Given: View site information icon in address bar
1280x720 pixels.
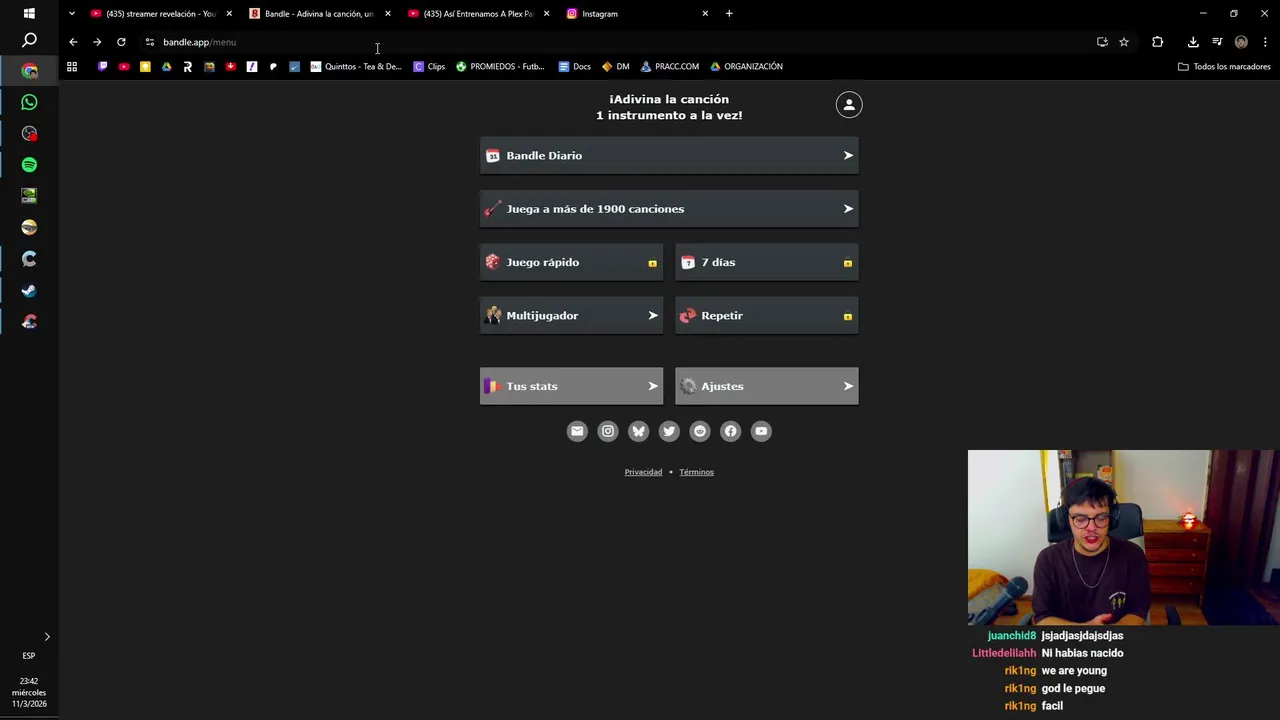Looking at the screenshot, I should tap(150, 42).
